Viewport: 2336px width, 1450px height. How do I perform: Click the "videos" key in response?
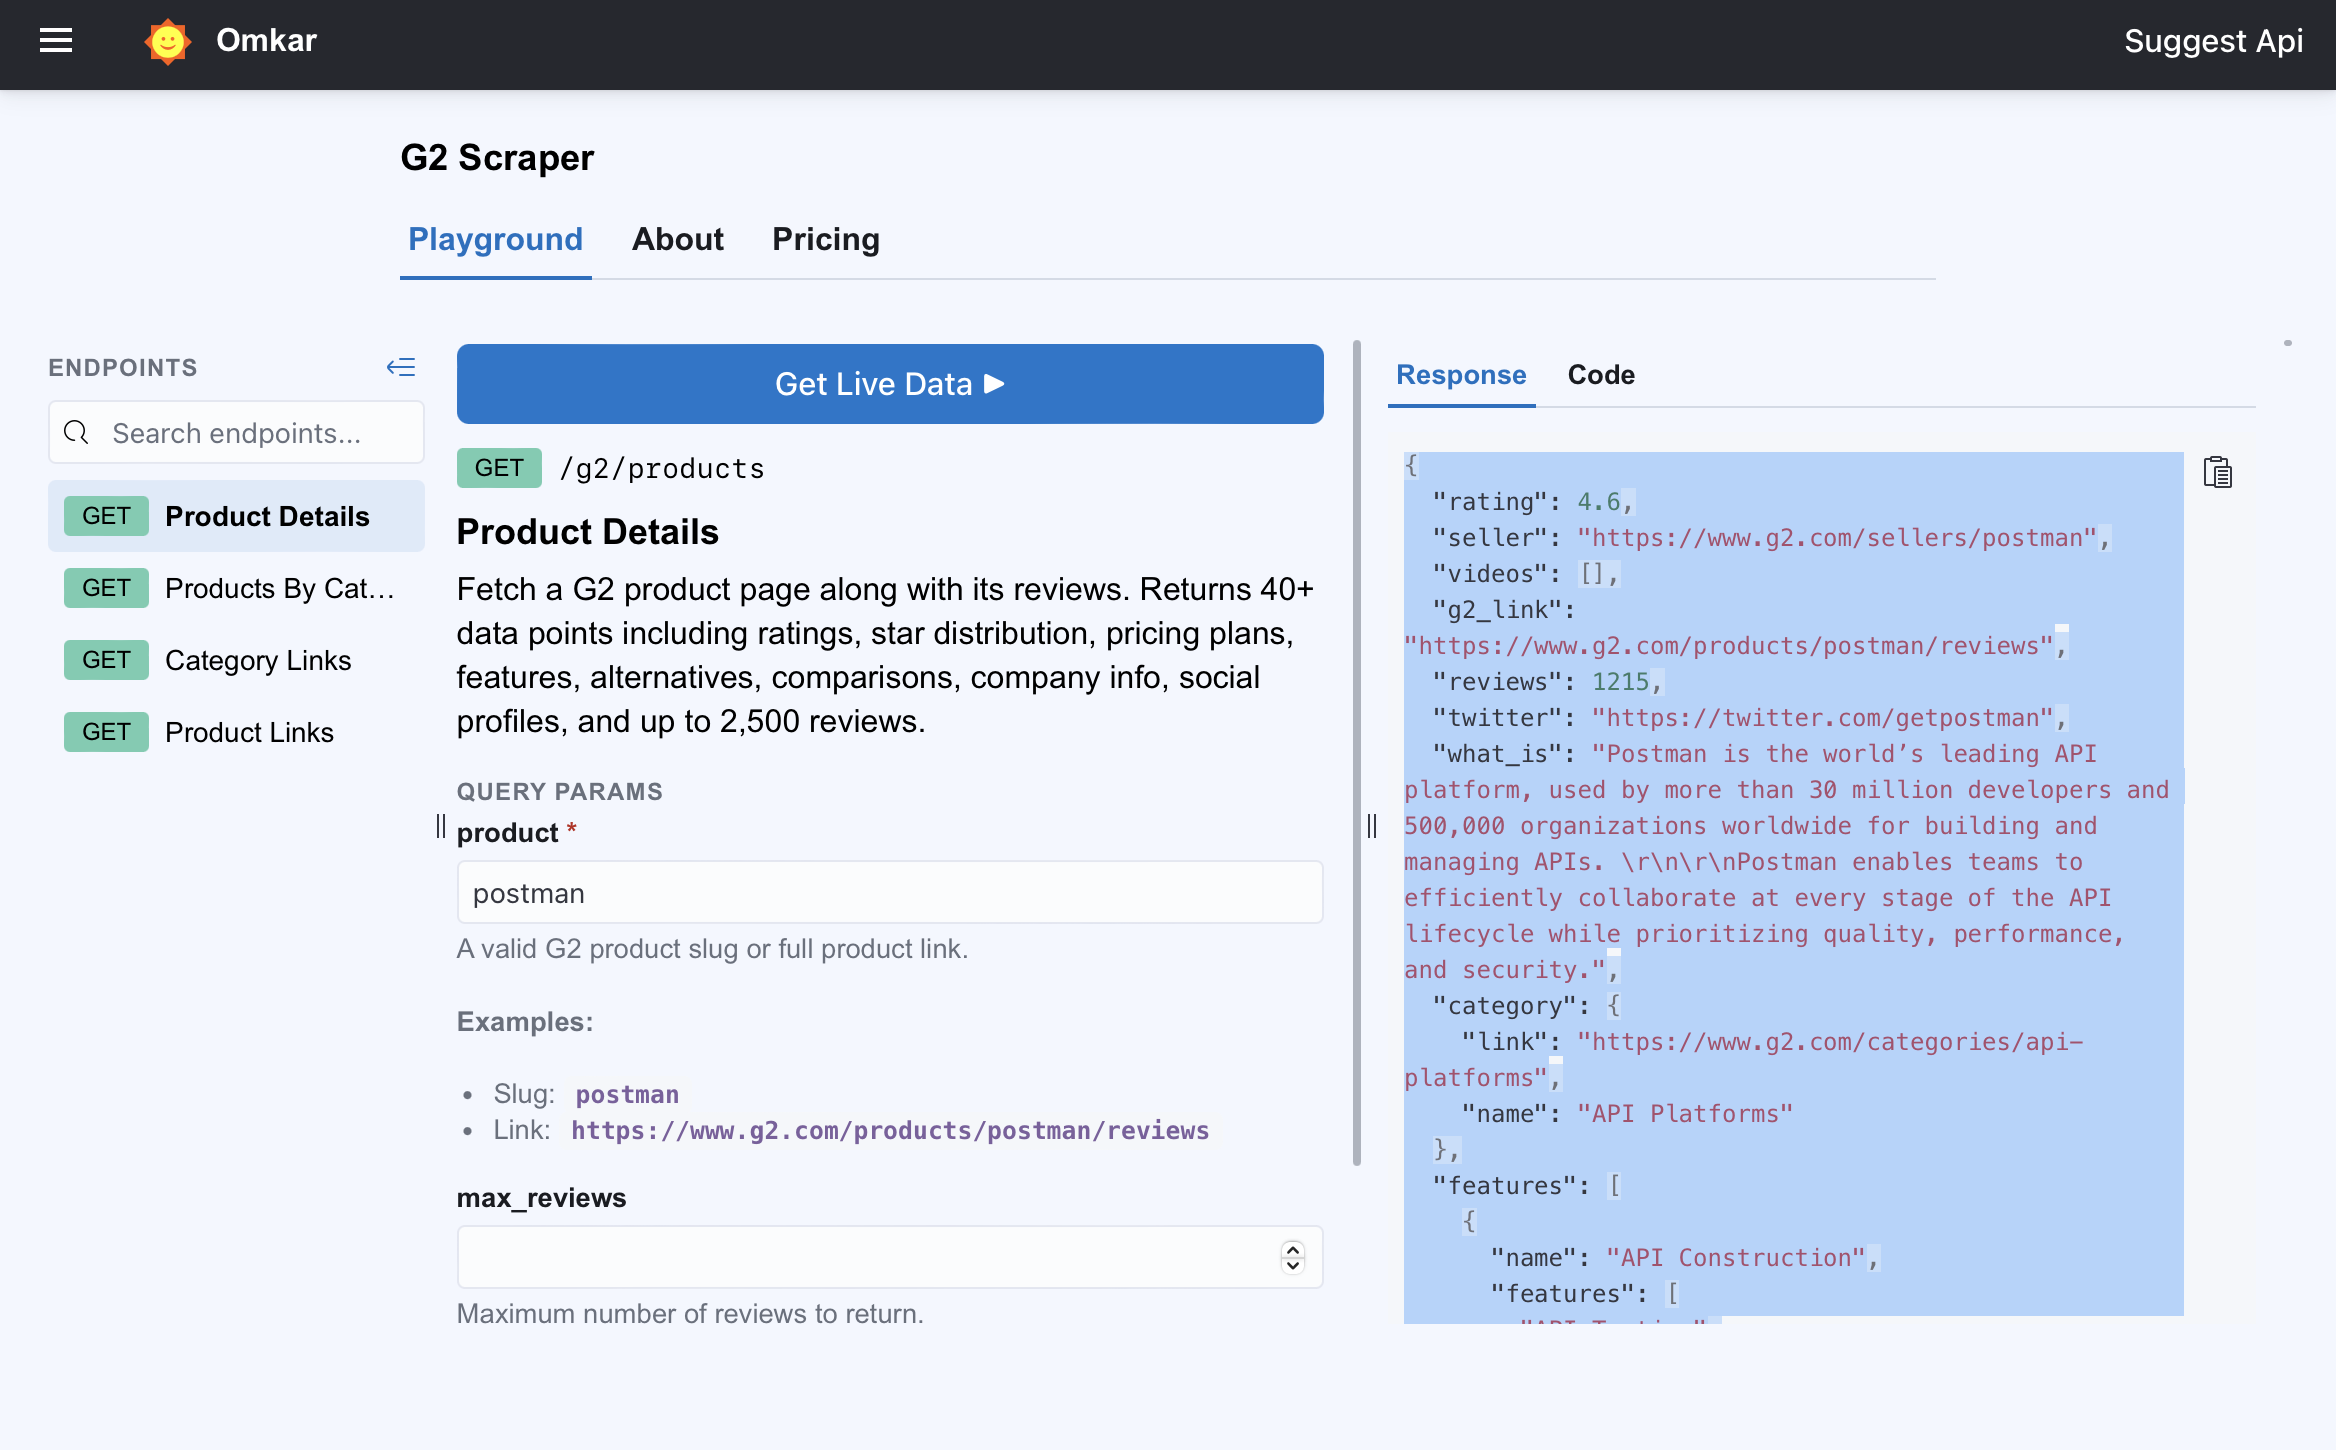[1490, 574]
